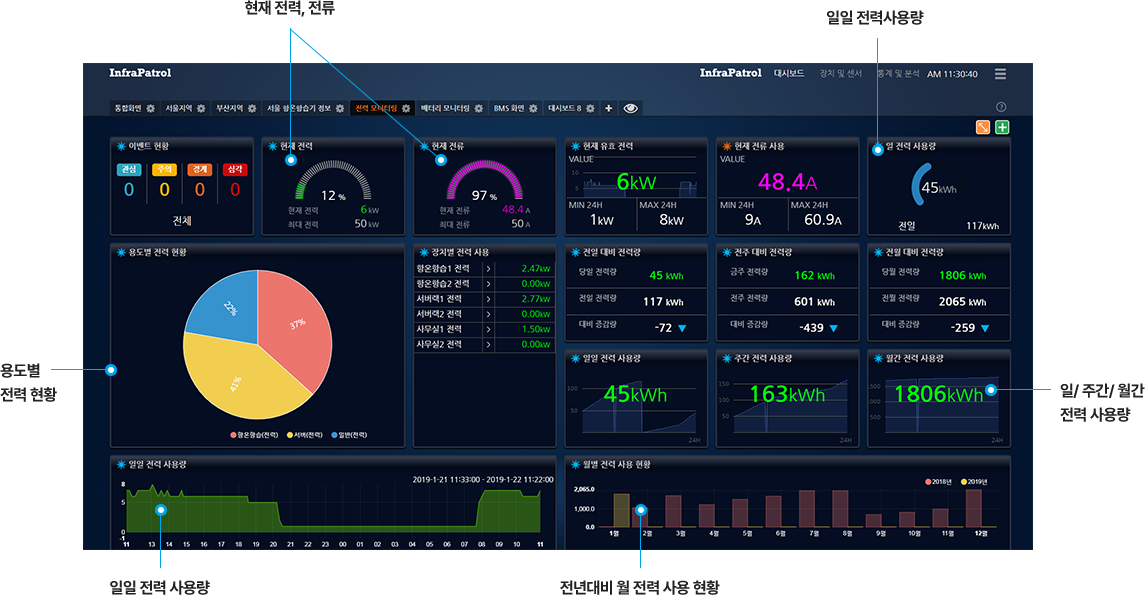1145x595 pixels.
Task: Open the hamburger menu at top right
Action: pos(1000,74)
